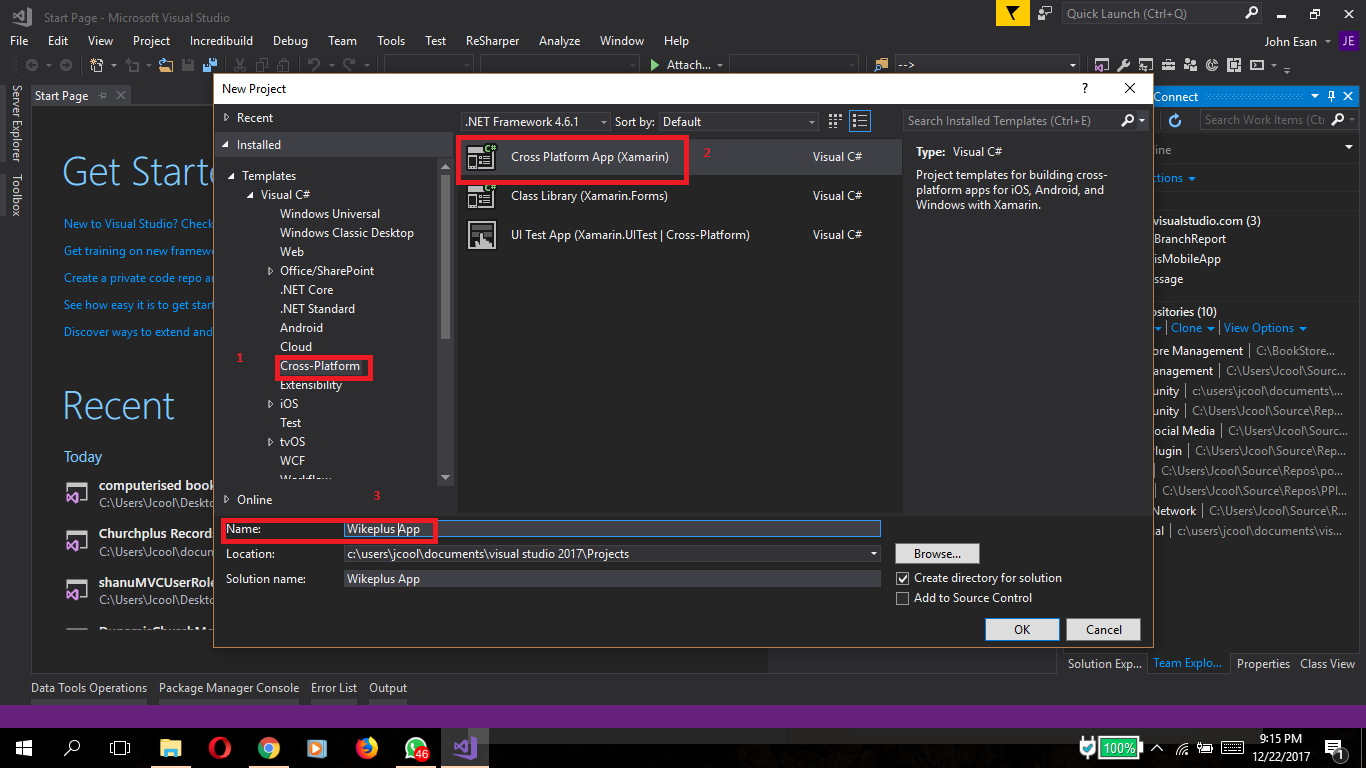Click the OK button

coord(1022,630)
